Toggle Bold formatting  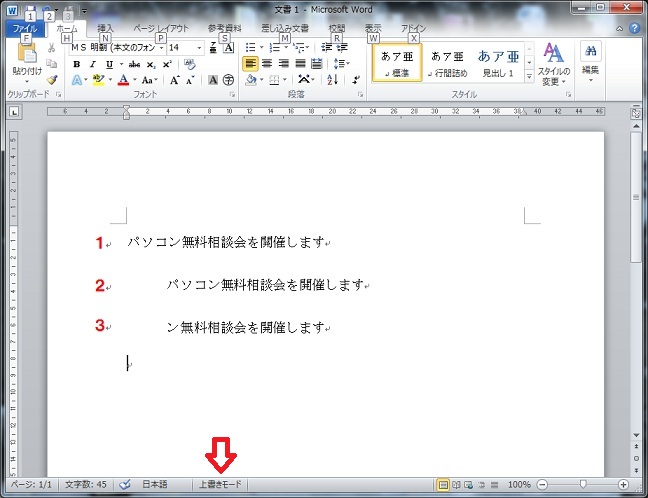coord(76,64)
